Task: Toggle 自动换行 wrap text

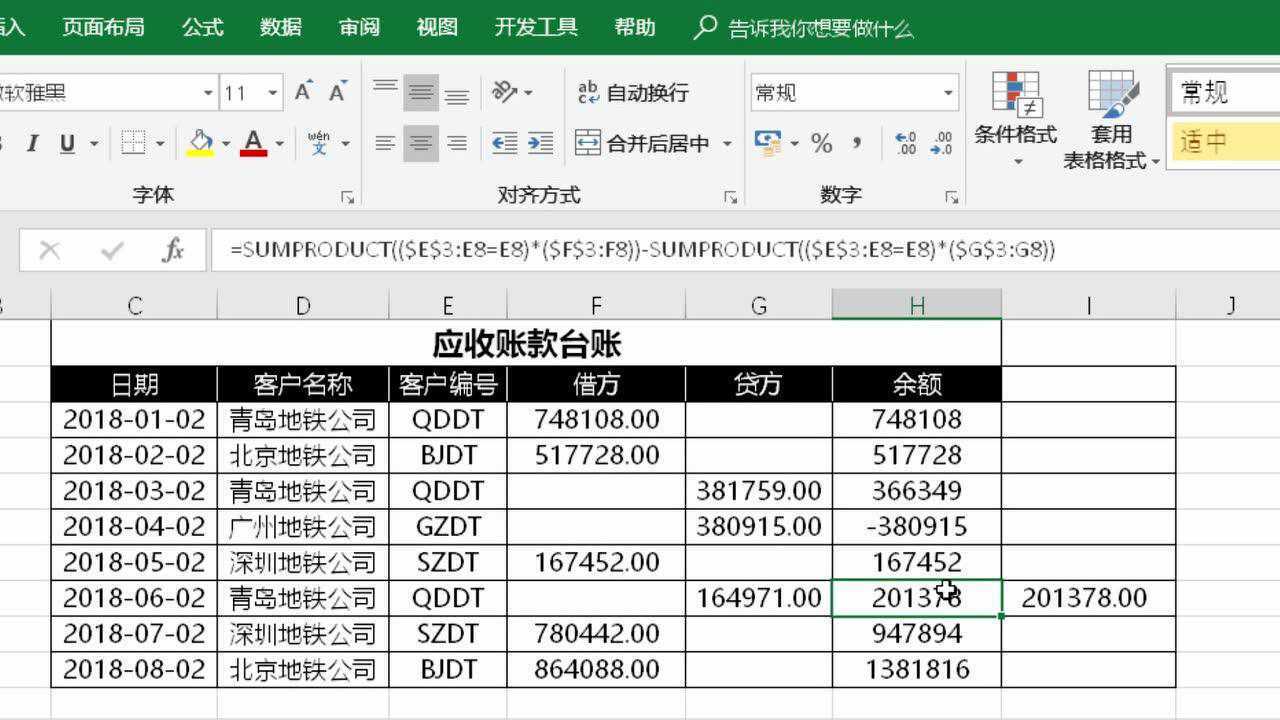Action: click(x=633, y=93)
